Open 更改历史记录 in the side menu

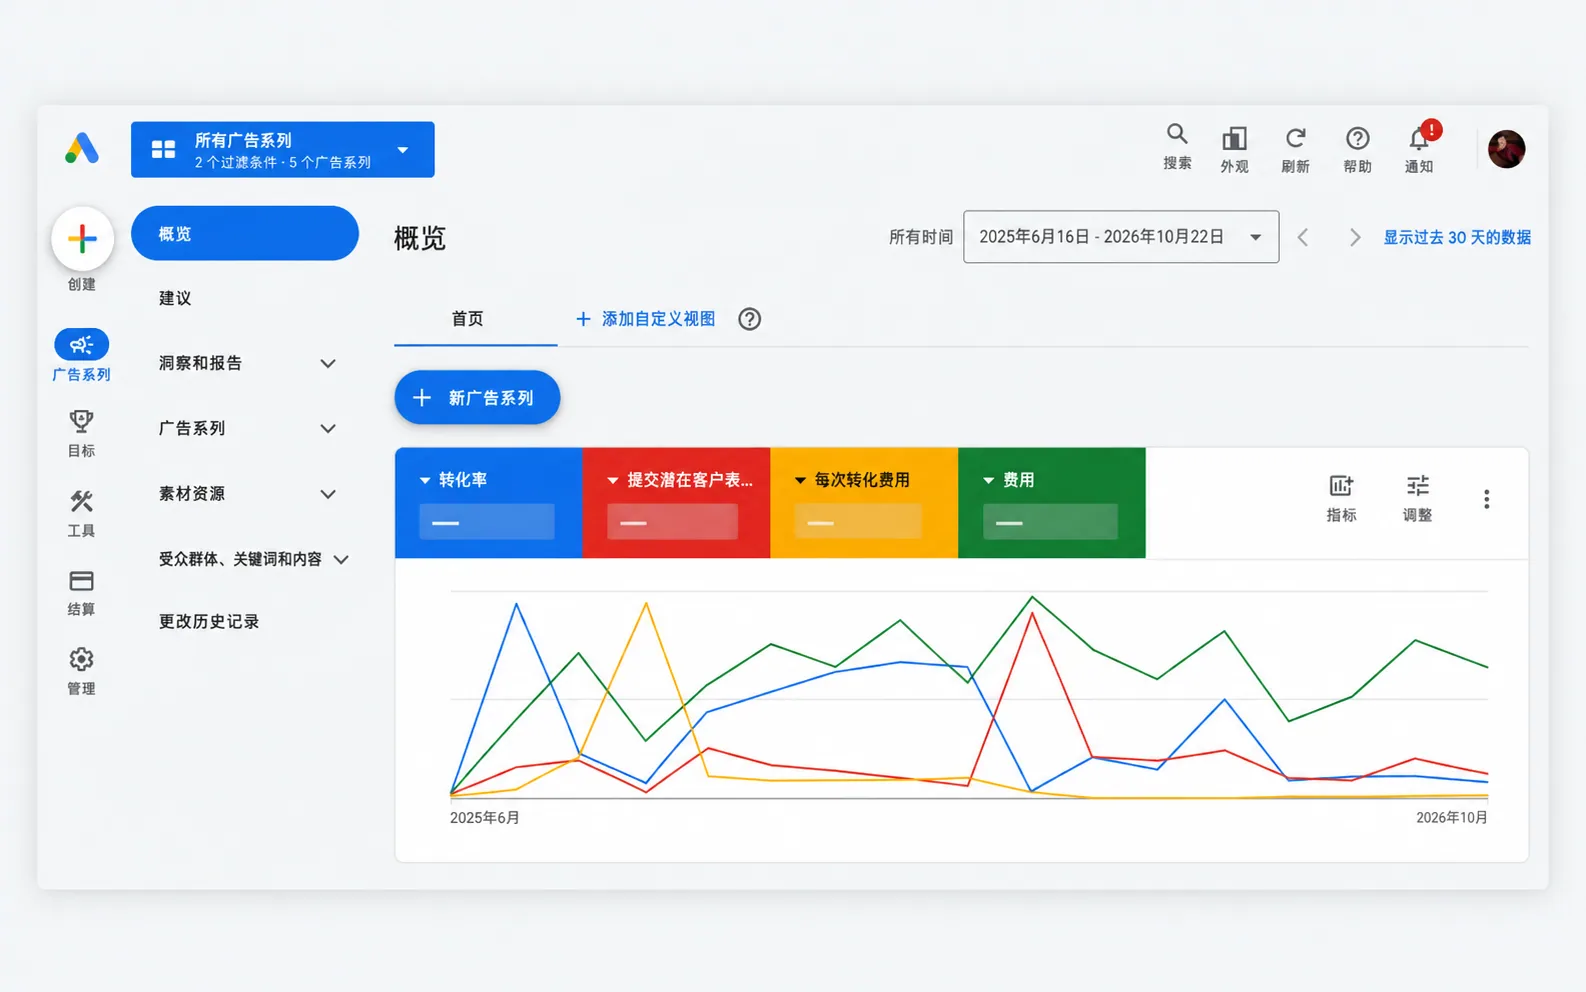pos(209,622)
